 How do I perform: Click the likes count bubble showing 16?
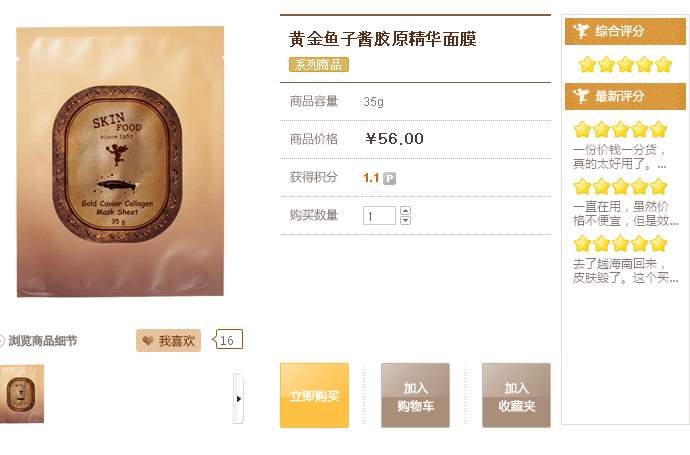(x=228, y=340)
